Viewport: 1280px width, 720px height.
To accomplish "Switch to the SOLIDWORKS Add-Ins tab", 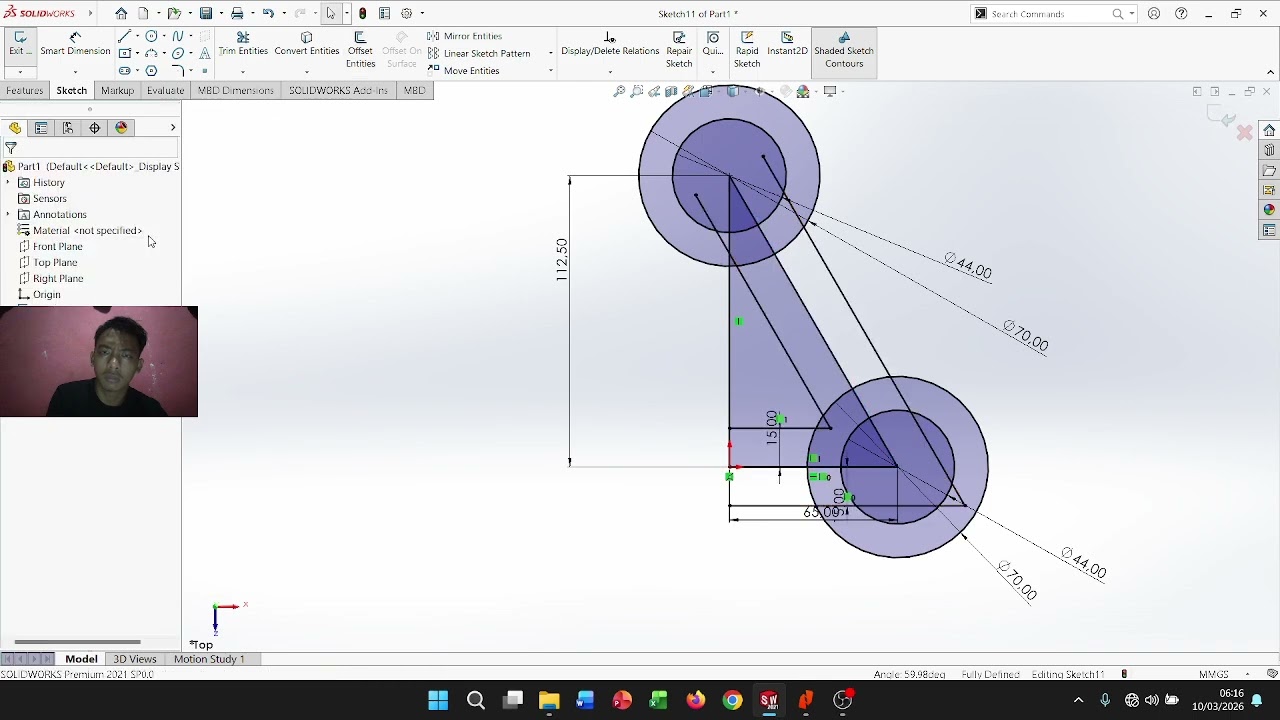I will pos(338,90).
